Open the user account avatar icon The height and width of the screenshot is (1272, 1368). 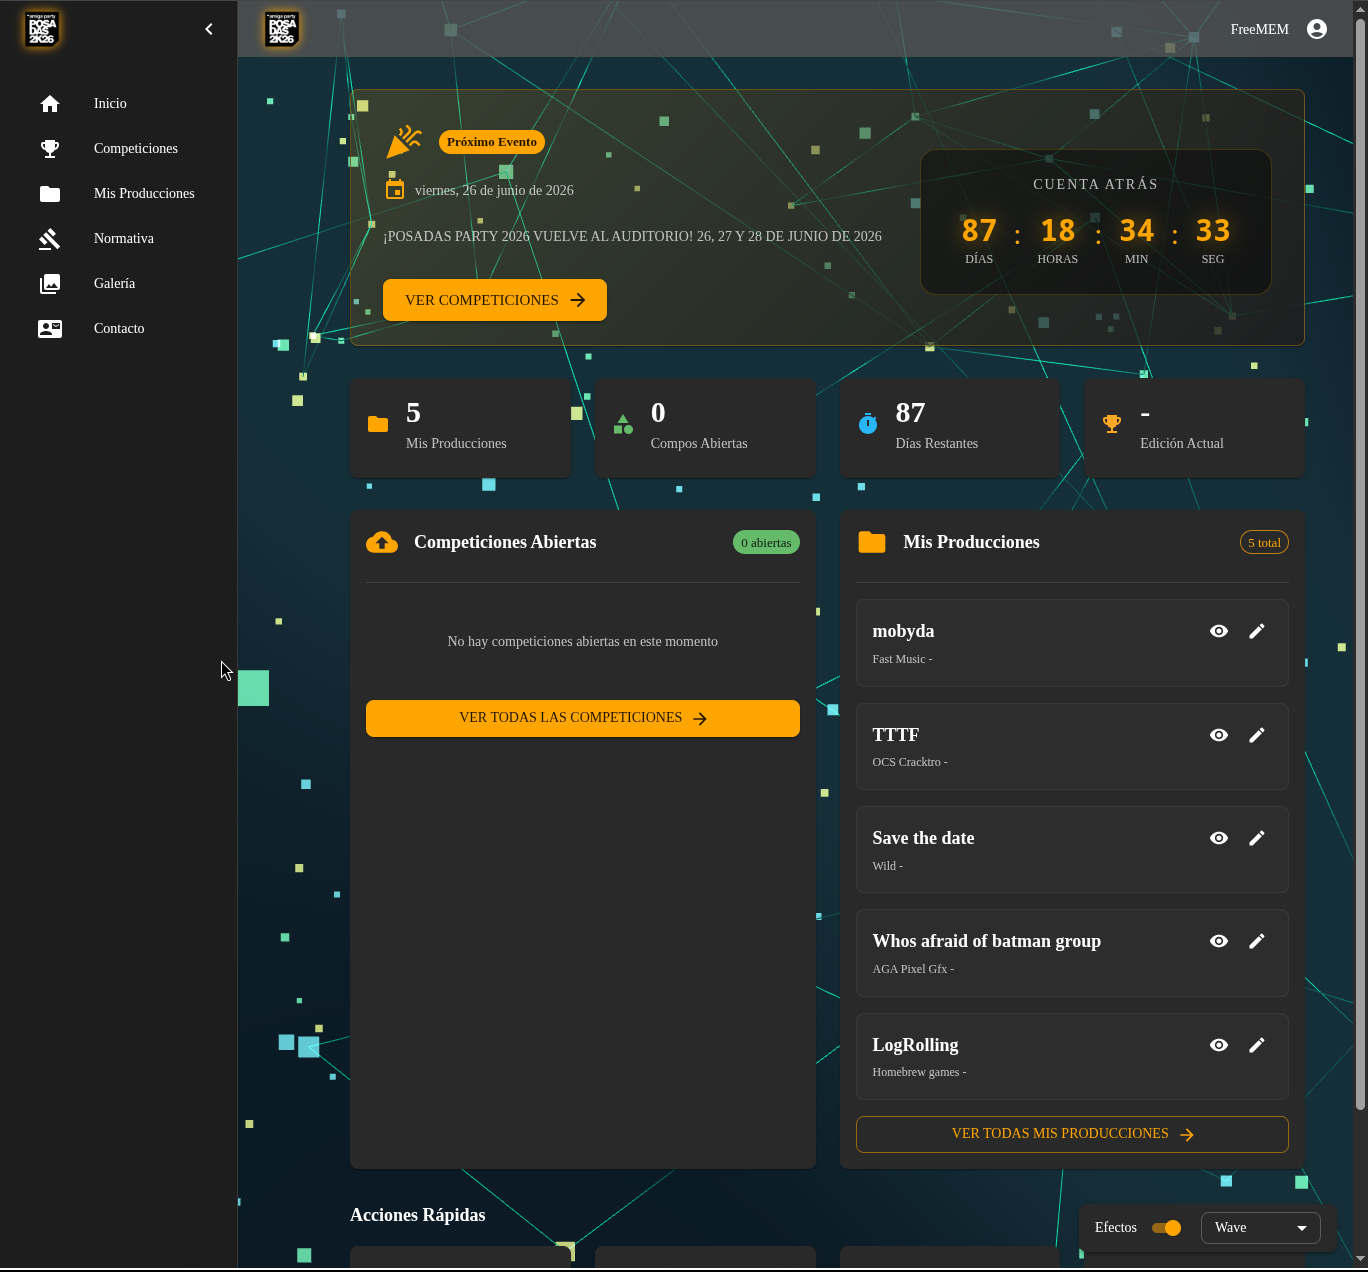tap(1317, 29)
